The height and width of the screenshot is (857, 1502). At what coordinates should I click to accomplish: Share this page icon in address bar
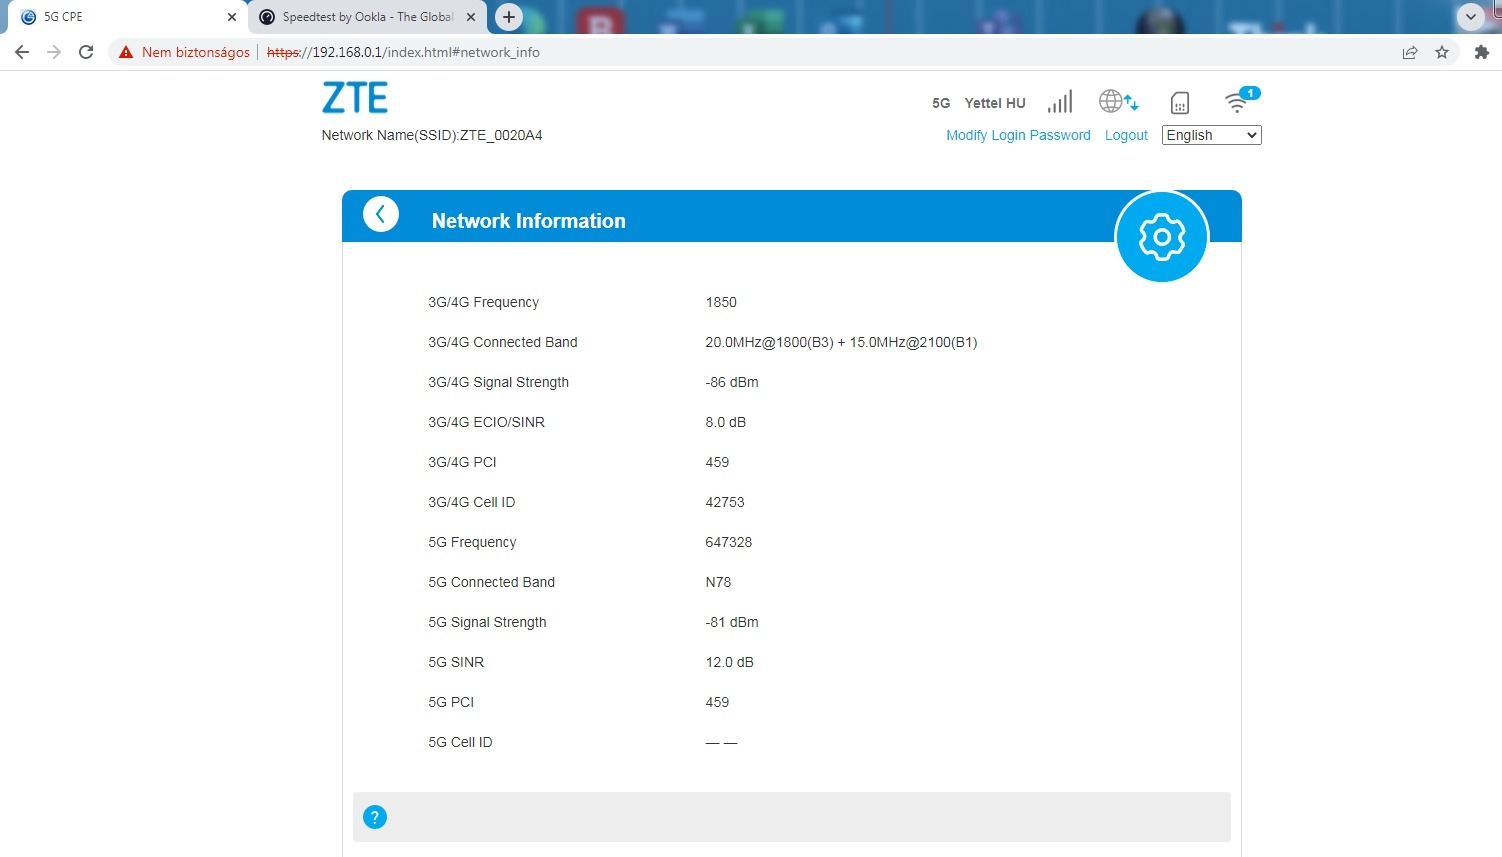point(1410,52)
